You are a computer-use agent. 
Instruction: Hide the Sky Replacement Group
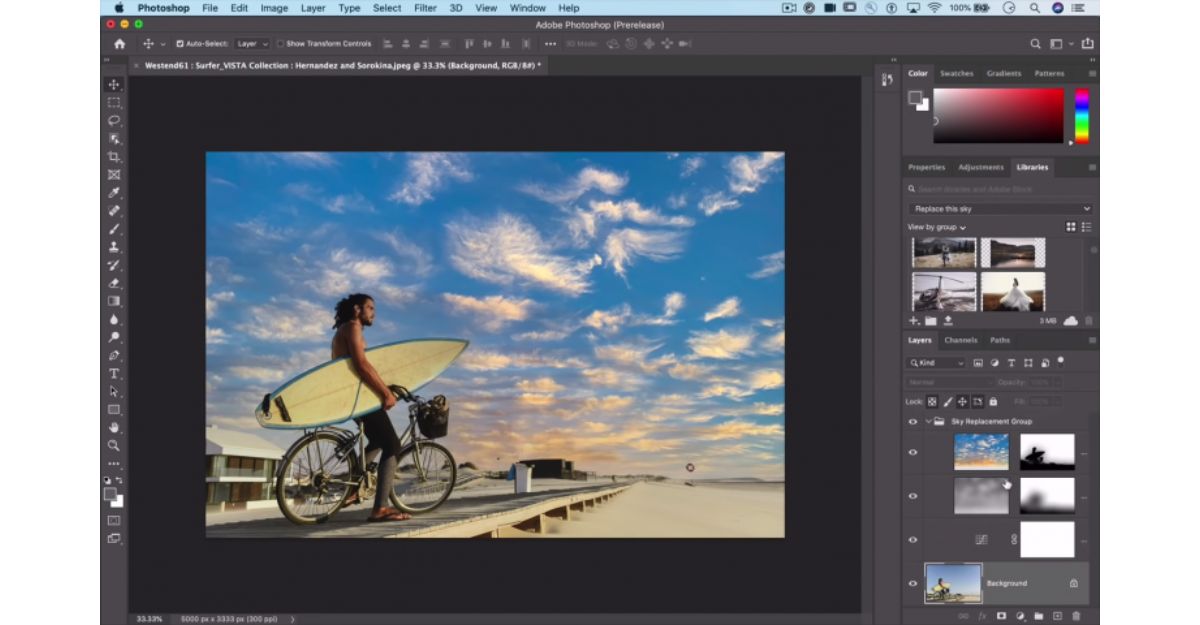(912, 422)
